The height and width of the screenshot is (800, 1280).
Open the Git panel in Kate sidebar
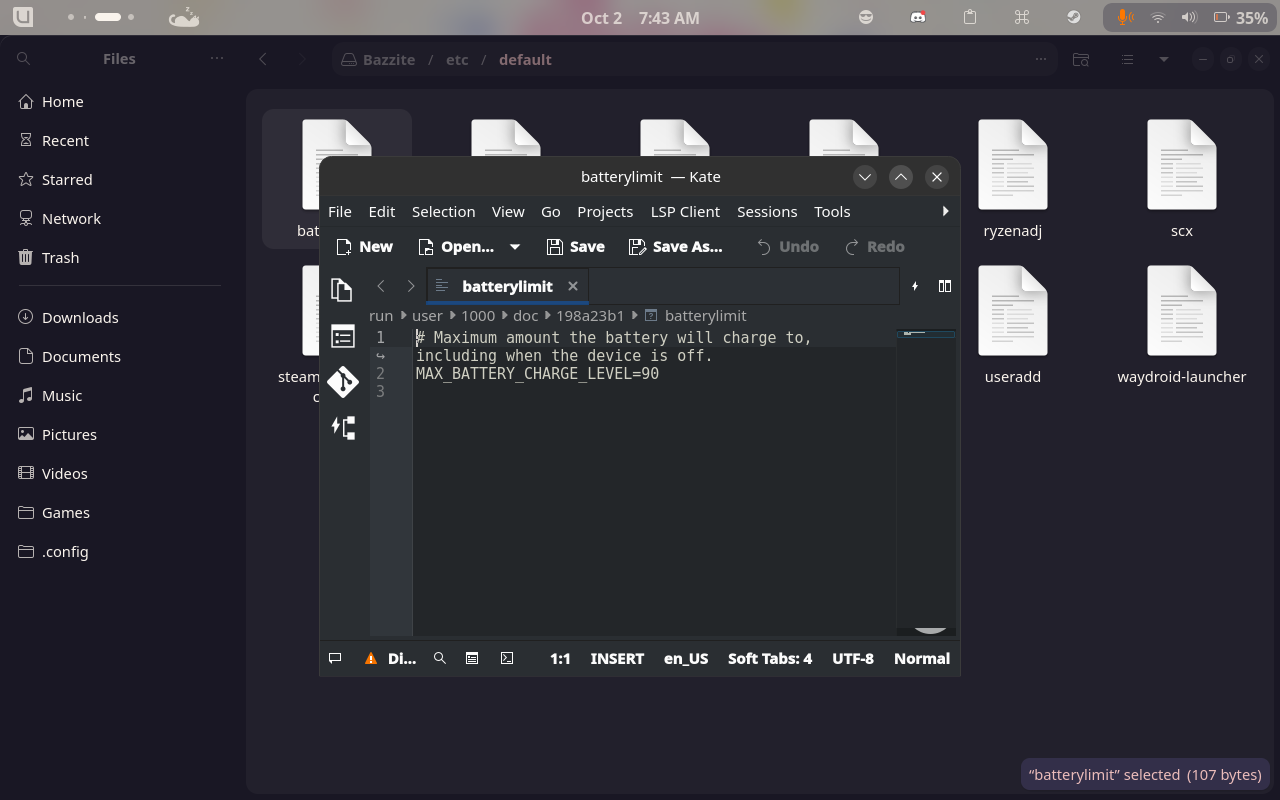[x=343, y=382]
